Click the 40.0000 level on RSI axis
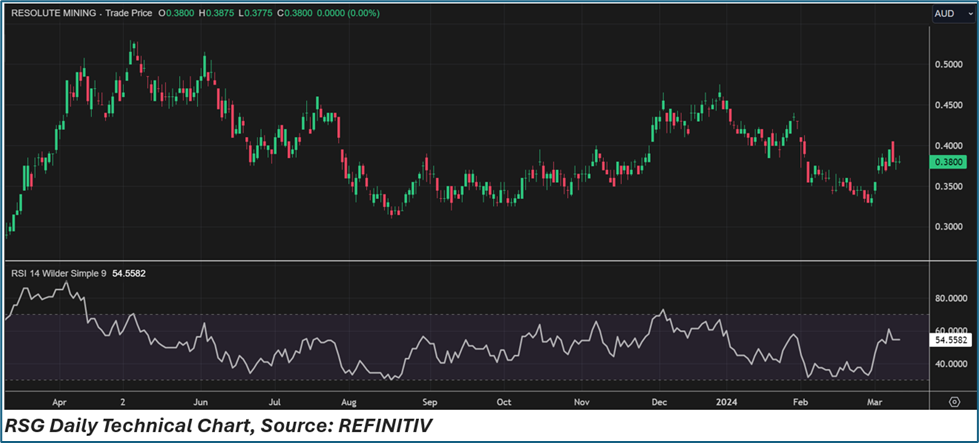Screen dimensions: 979x443 click(x=950, y=364)
